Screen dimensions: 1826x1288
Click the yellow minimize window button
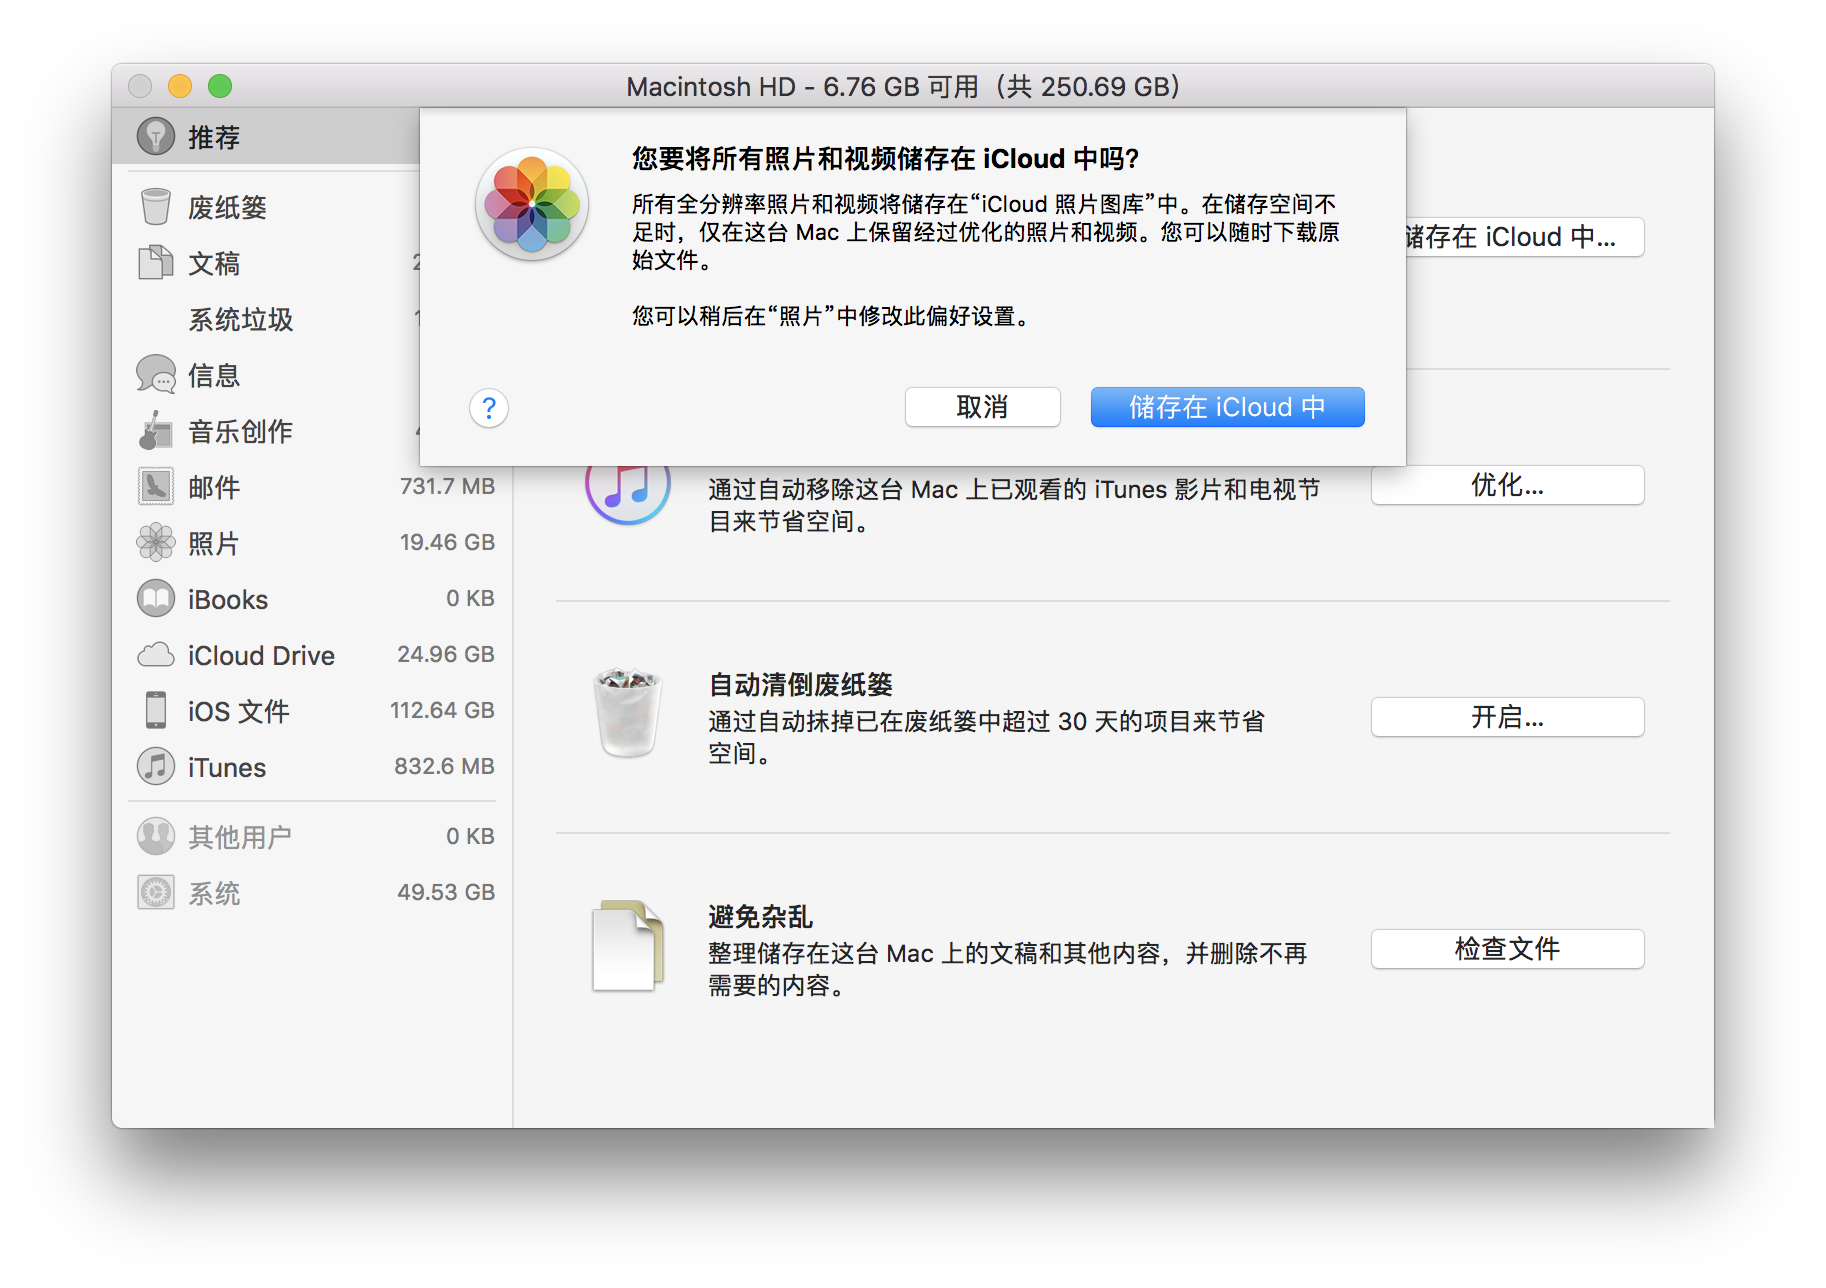180,86
